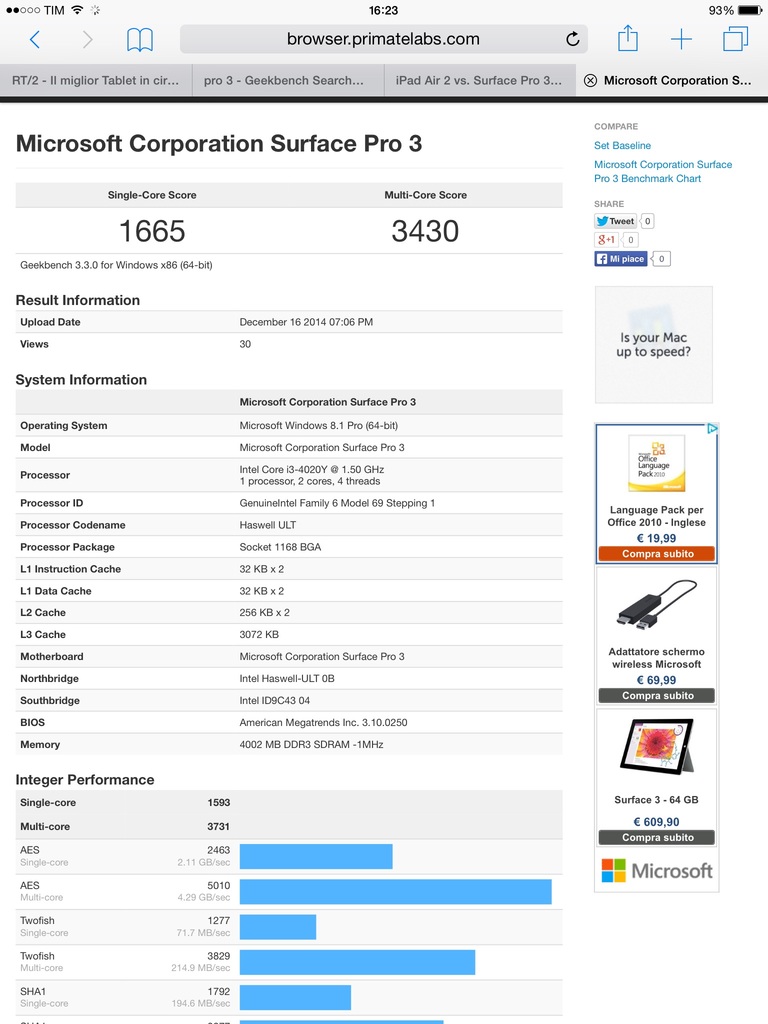Tap the browser.primatelabs.com address field
This screenshot has width=768, height=1024.
[x=383, y=40]
